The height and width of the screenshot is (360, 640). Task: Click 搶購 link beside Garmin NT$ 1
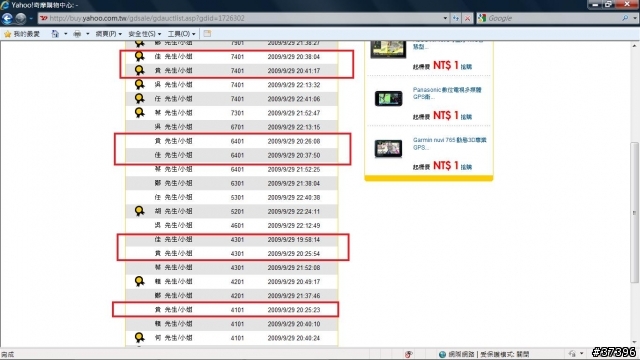(466, 167)
